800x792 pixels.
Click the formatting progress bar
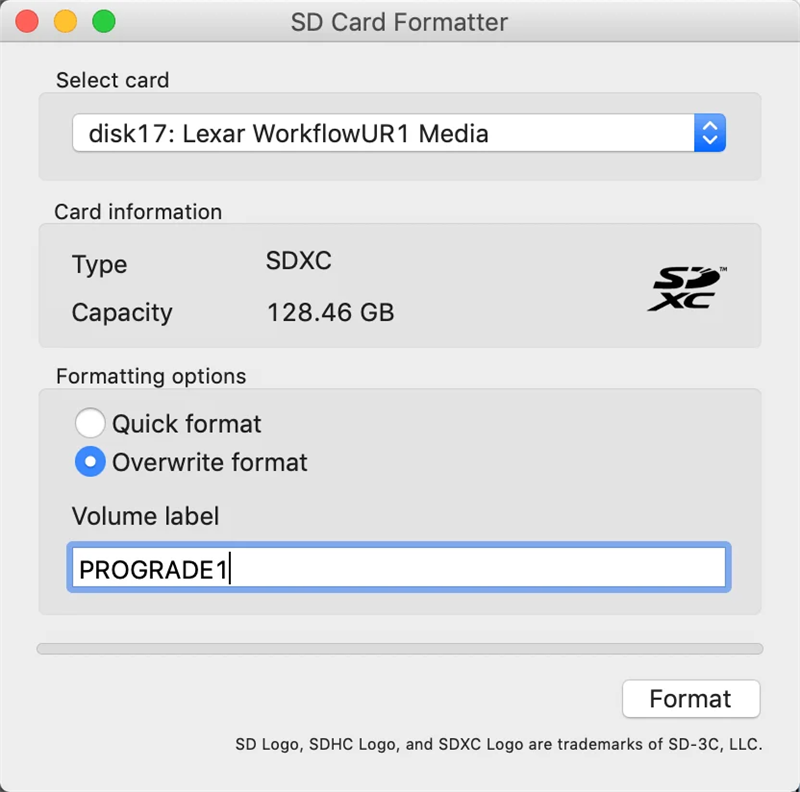tap(400, 649)
